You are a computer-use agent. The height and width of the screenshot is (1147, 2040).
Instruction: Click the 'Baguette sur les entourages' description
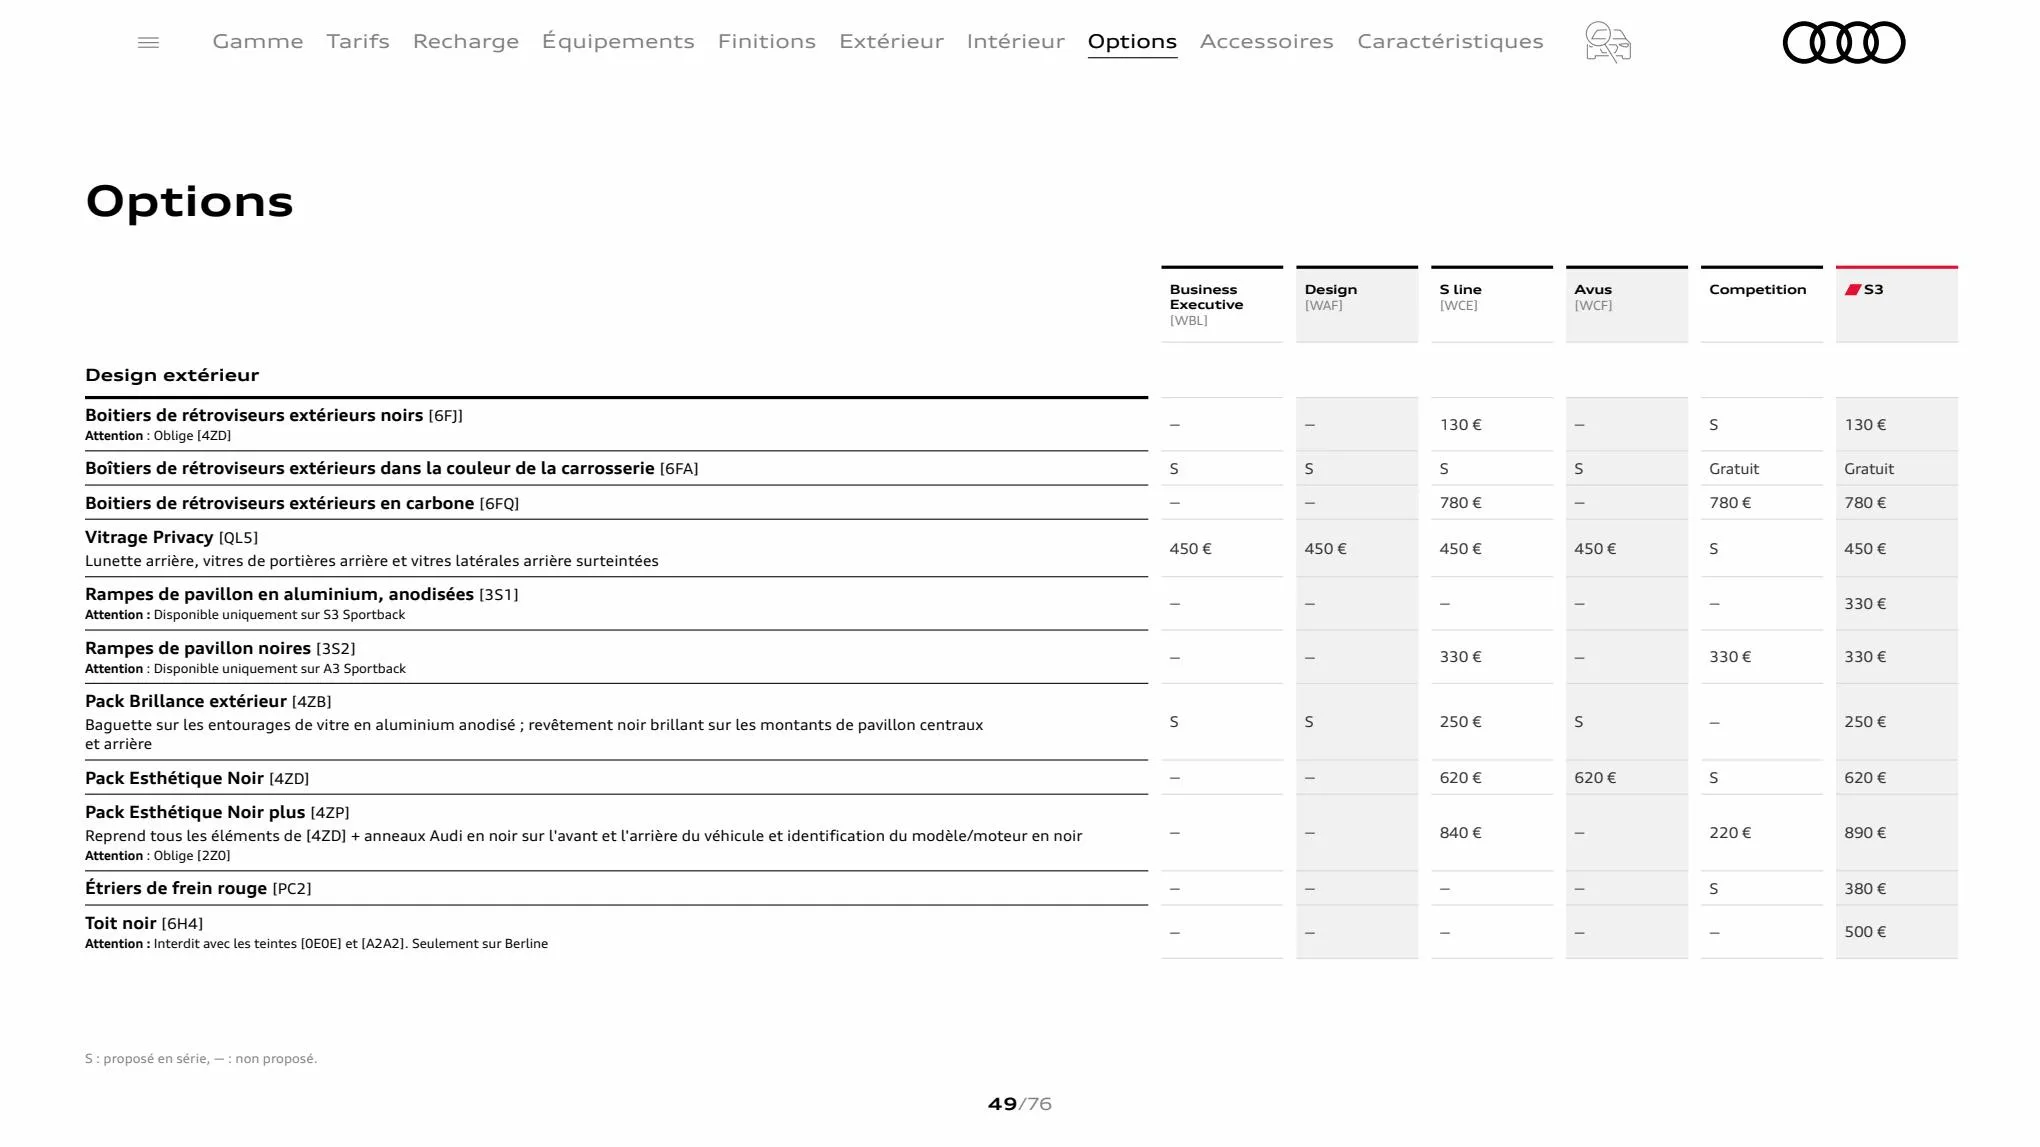[x=534, y=734]
